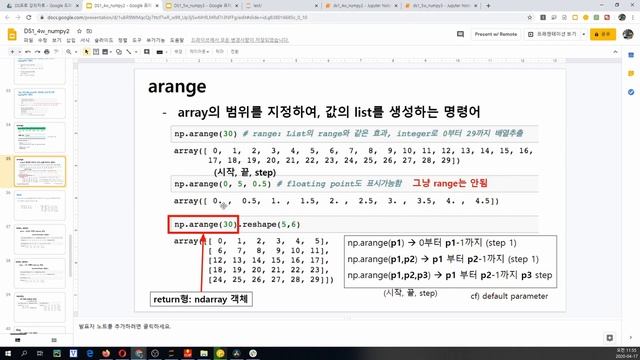Open the Help menu
The image size is (640, 360).
click(177, 40)
